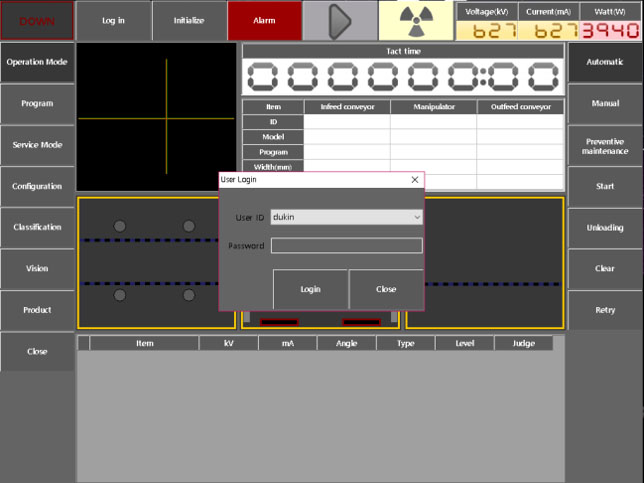The image size is (644, 483).
Task: Open Service Mode panel
Action: coord(37,145)
